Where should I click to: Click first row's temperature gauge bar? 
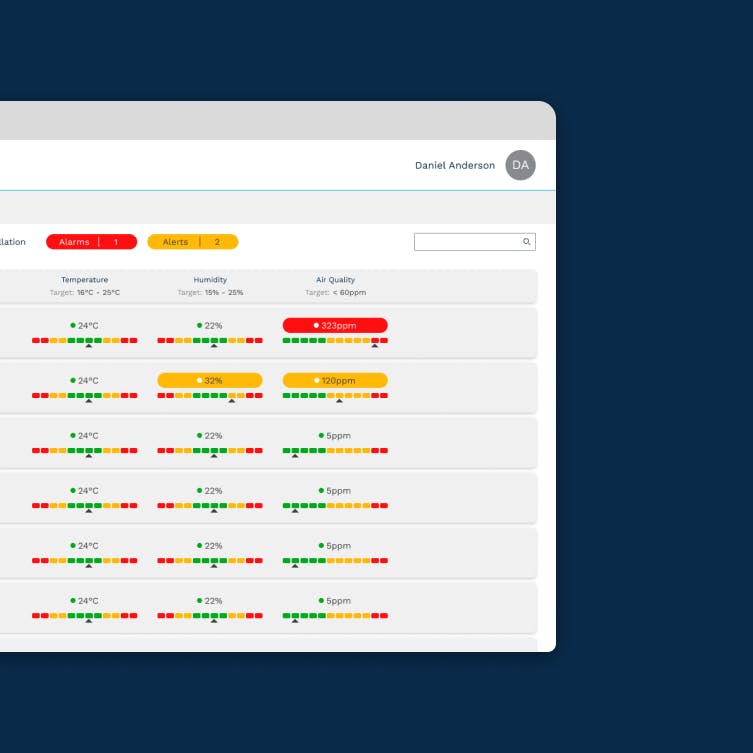coord(85,340)
